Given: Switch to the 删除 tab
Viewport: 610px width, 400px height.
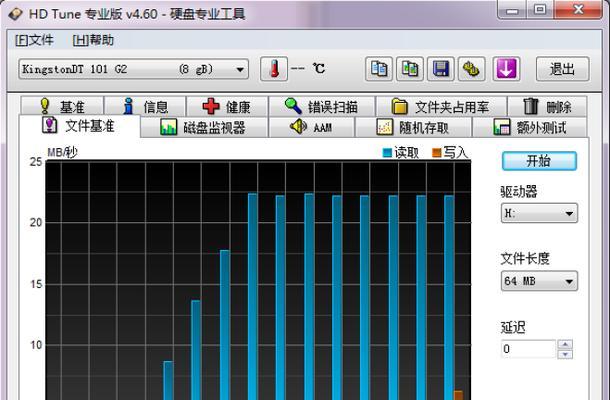Looking at the screenshot, I should tap(547, 106).
